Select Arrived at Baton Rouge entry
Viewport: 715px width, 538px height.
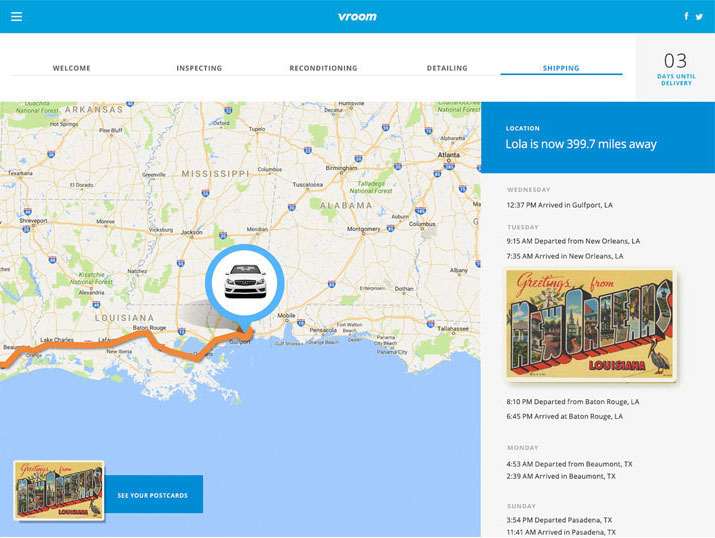564,416
